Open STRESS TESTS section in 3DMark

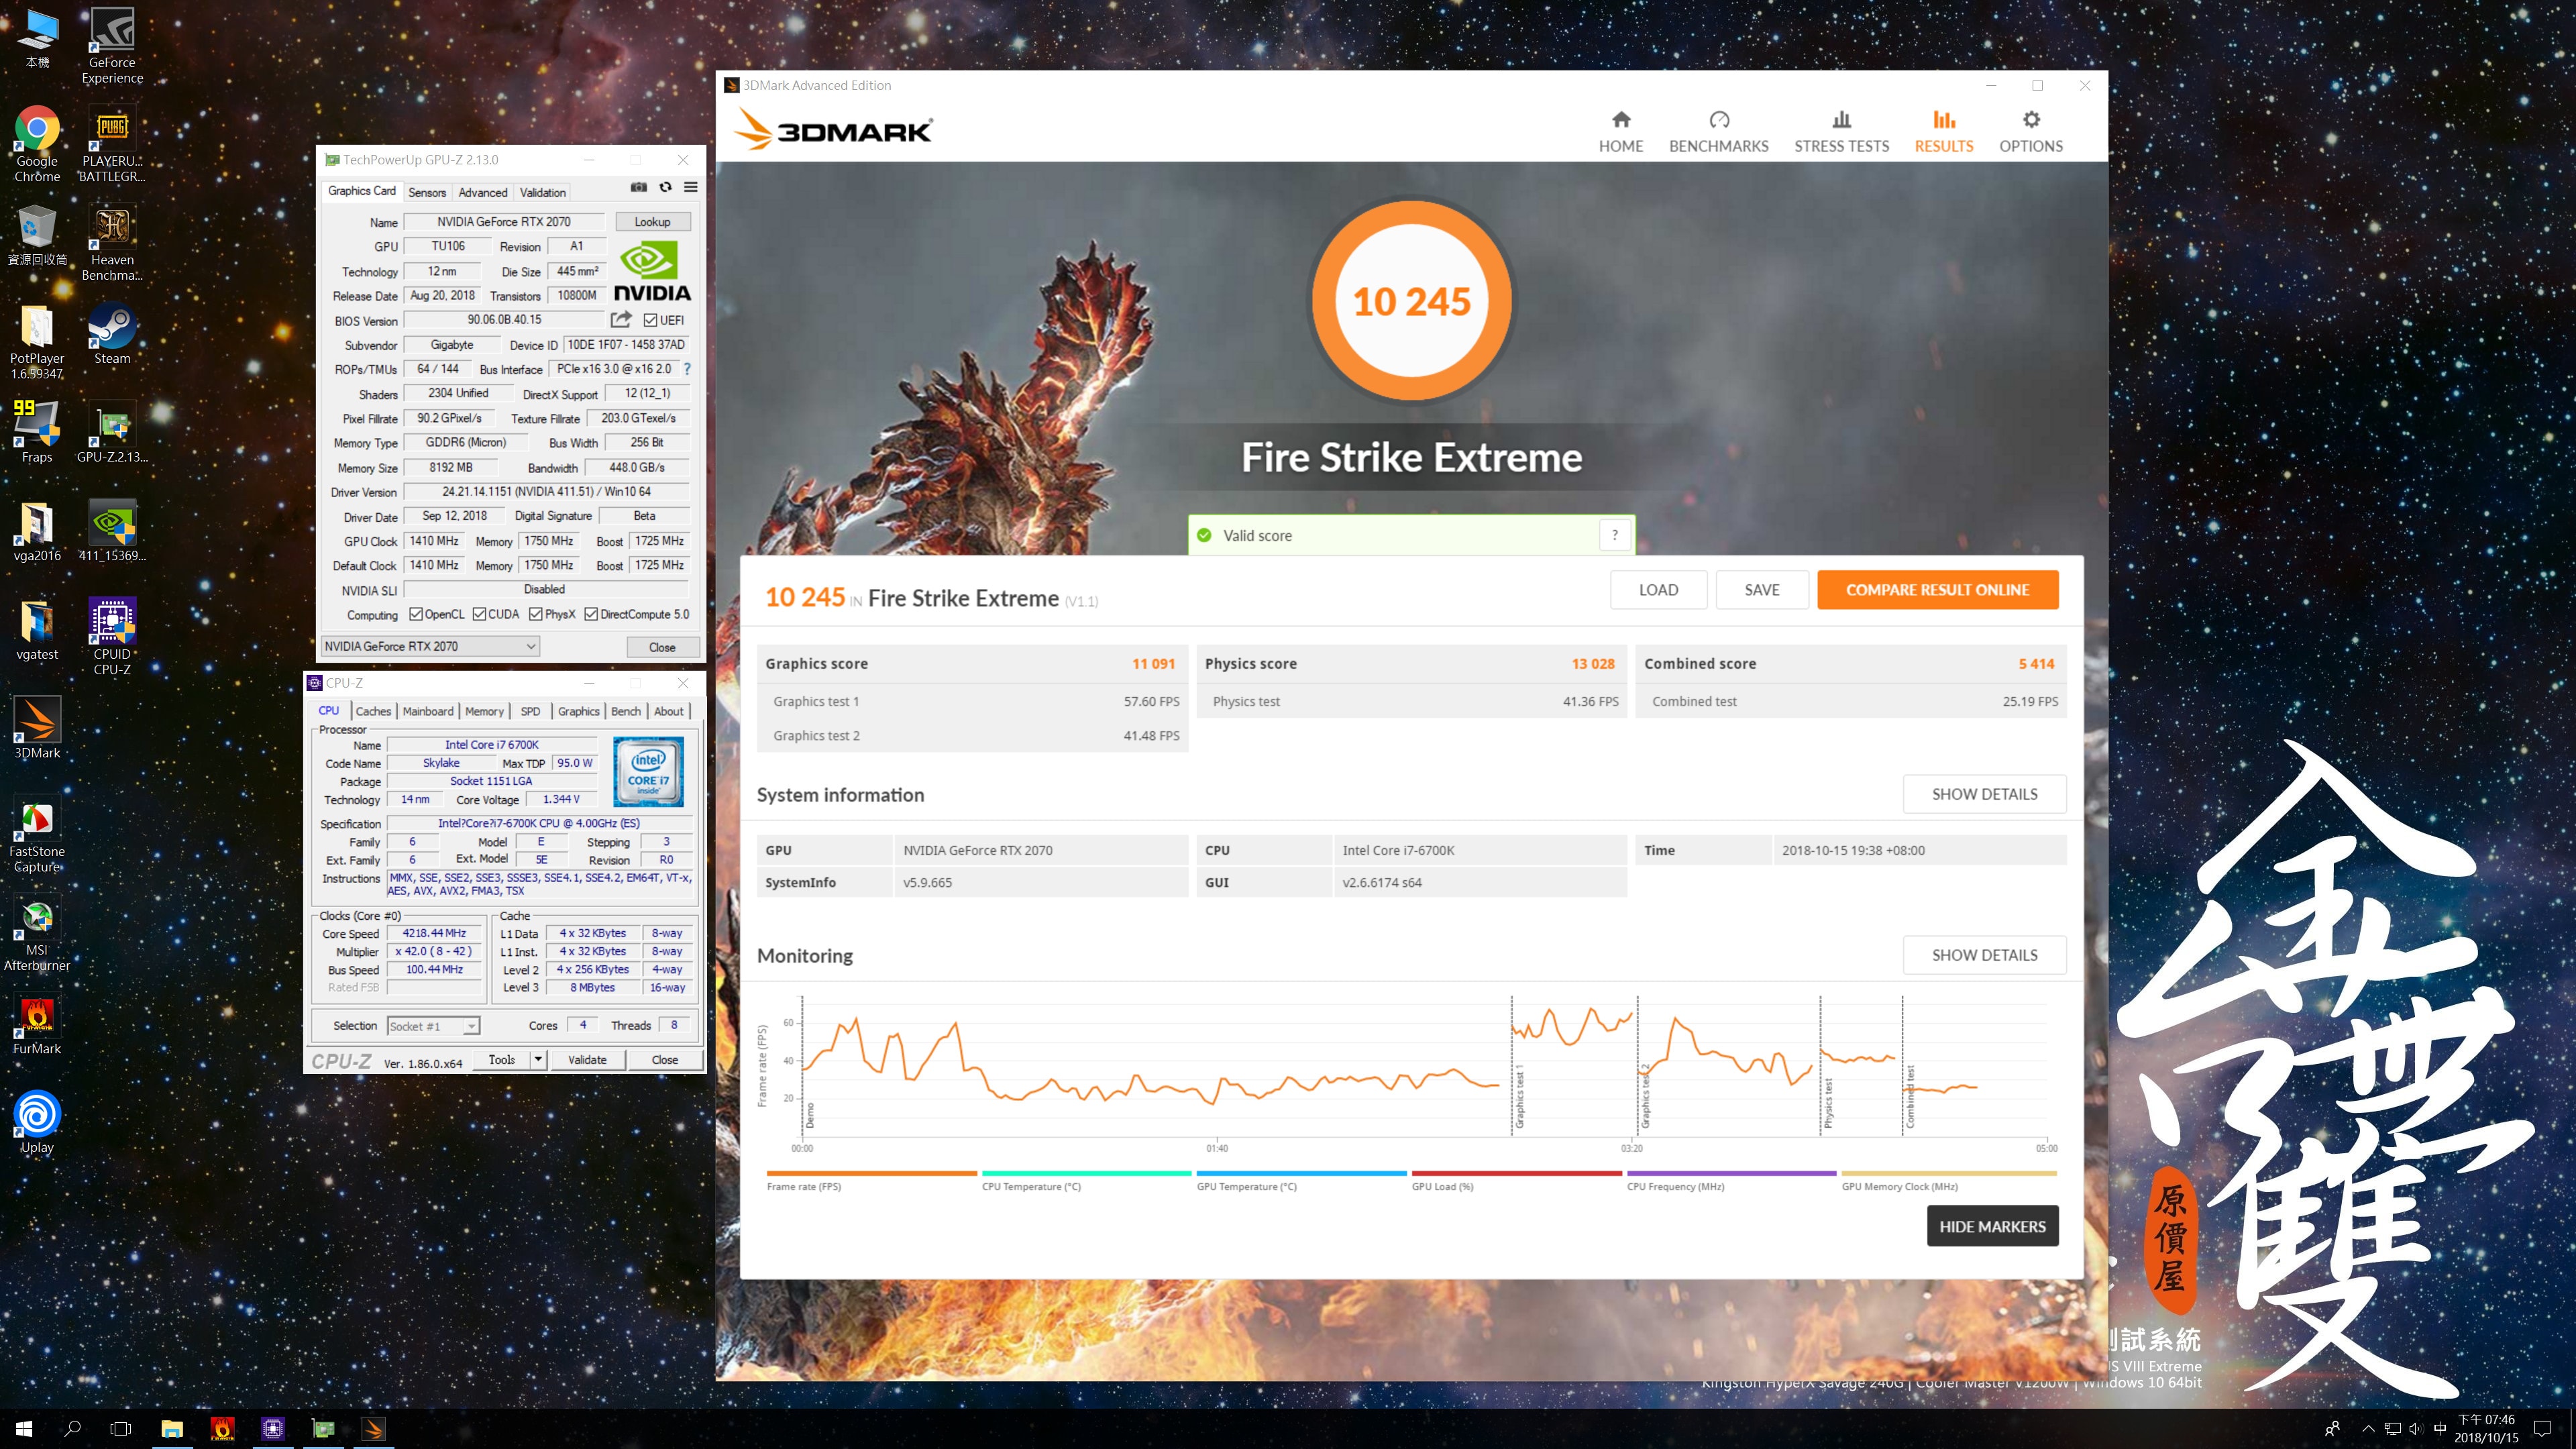(1842, 131)
